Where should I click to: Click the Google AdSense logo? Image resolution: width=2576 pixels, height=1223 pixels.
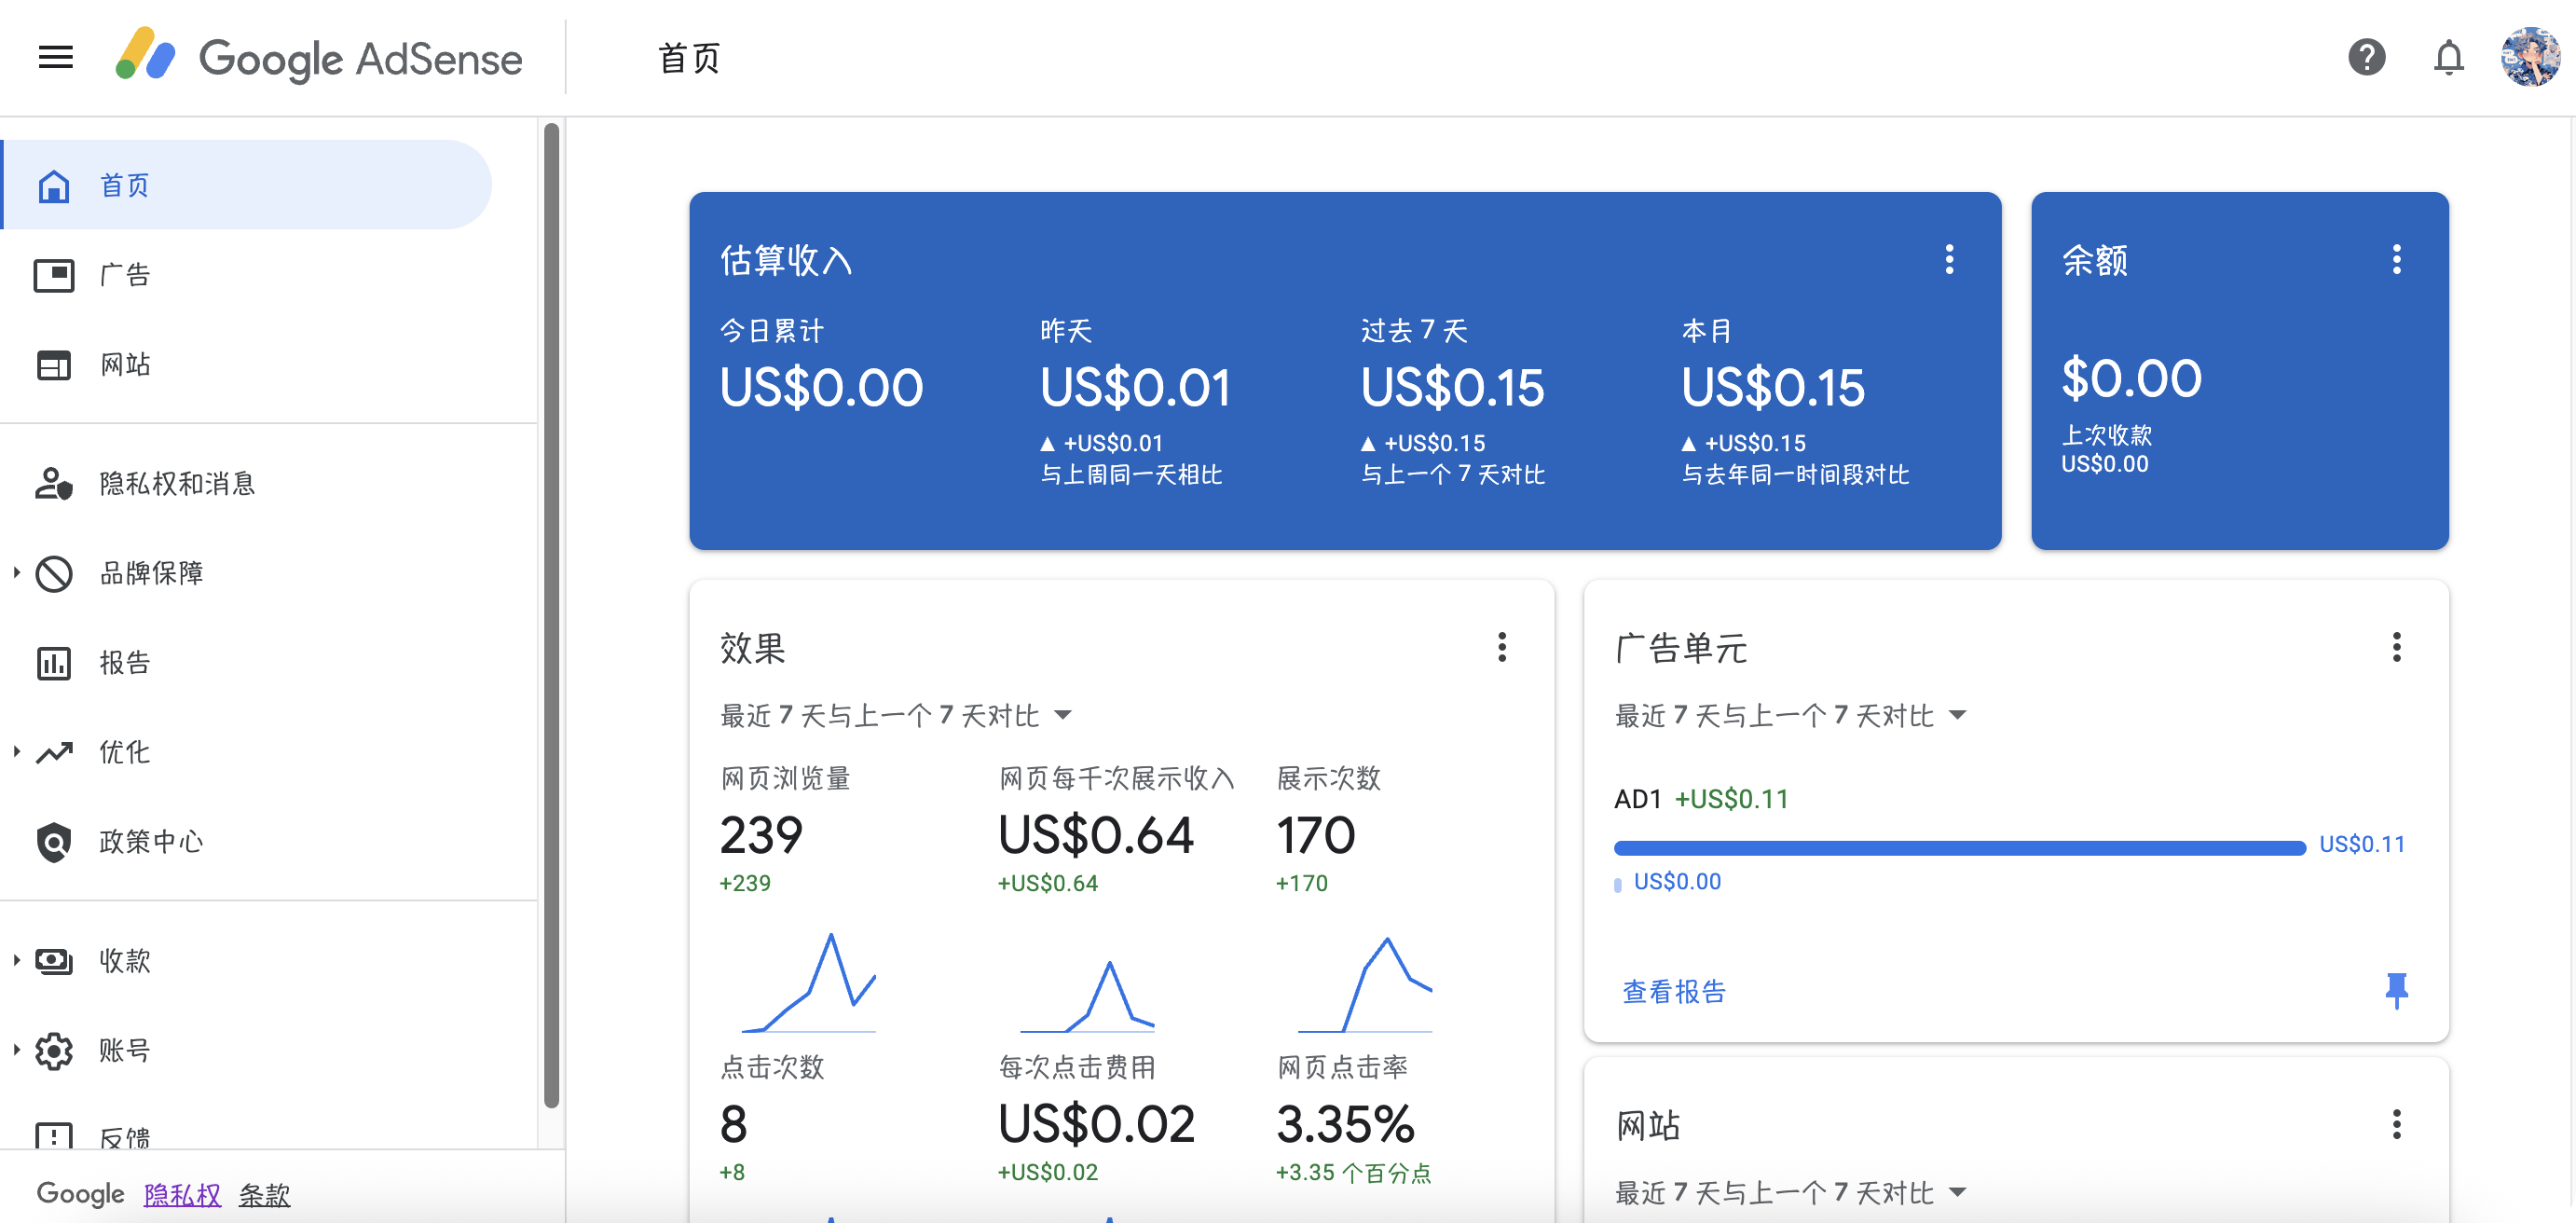tap(318, 57)
